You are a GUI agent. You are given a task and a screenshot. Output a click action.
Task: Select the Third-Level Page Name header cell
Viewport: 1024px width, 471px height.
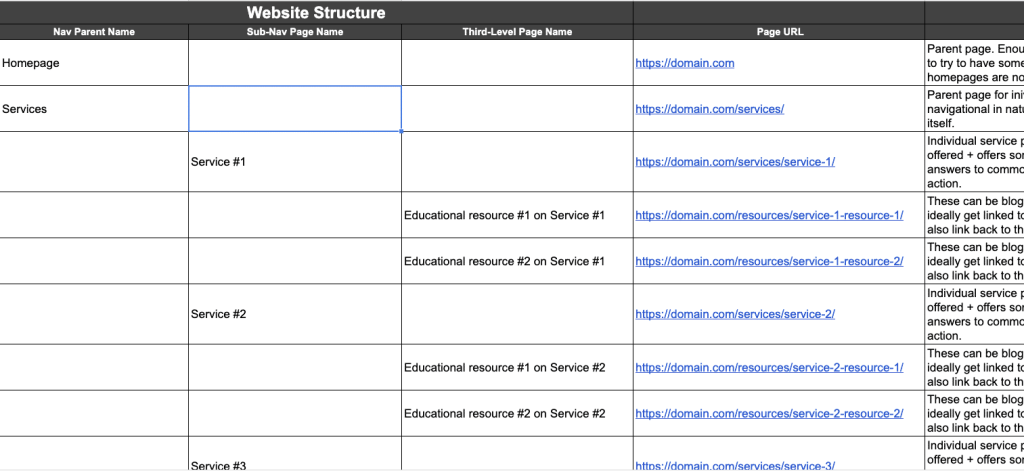pyautogui.click(x=517, y=32)
